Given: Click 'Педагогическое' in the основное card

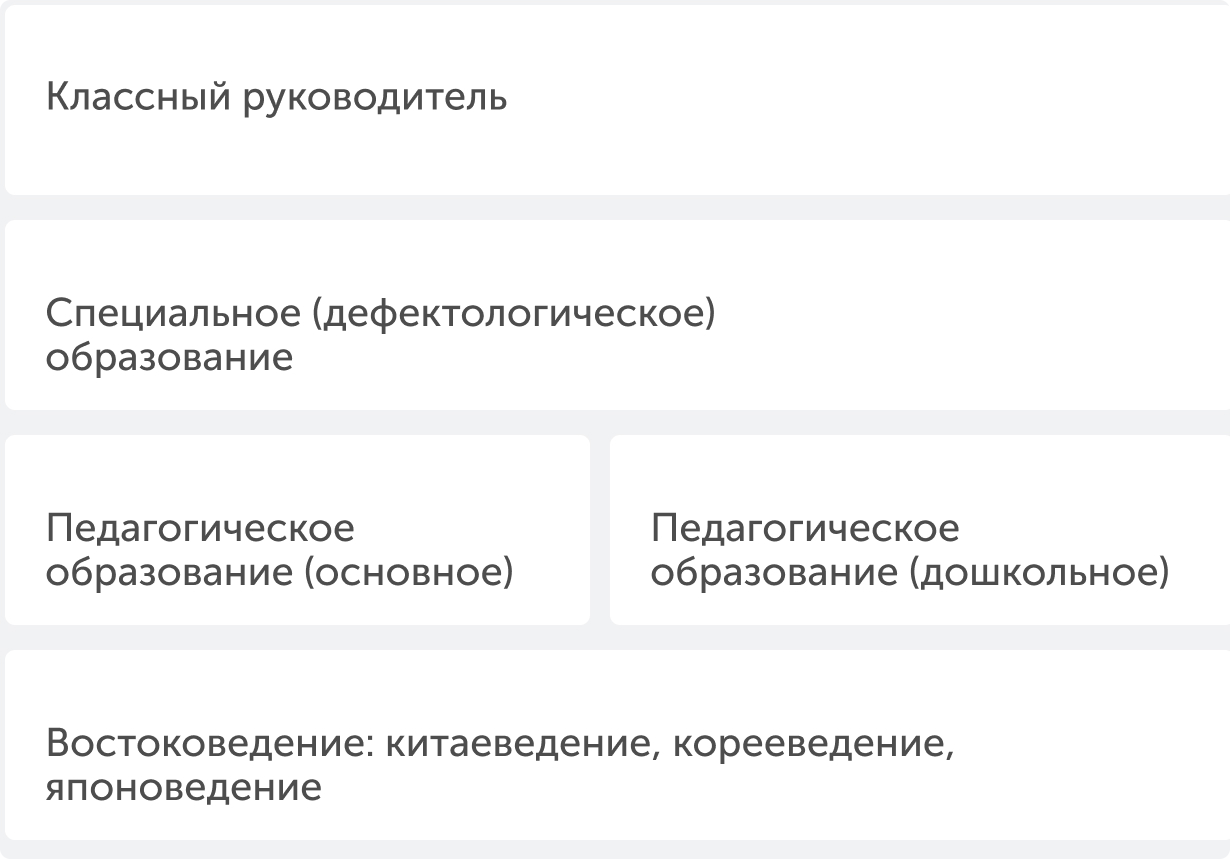Looking at the screenshot, I should (x=200, y=528).
